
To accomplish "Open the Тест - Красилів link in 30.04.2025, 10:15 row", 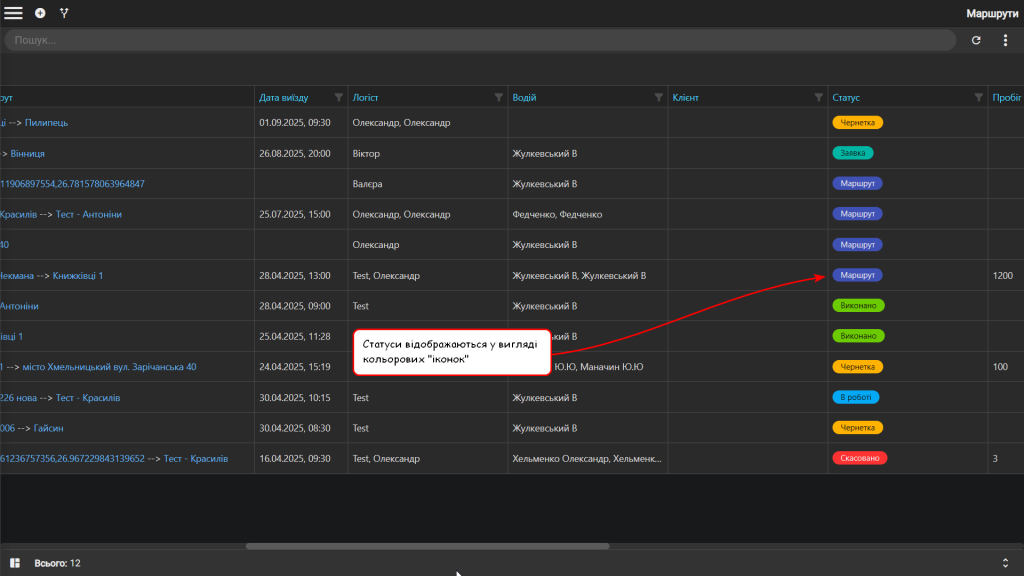I will pyautogui.click(x=88, y=398).
